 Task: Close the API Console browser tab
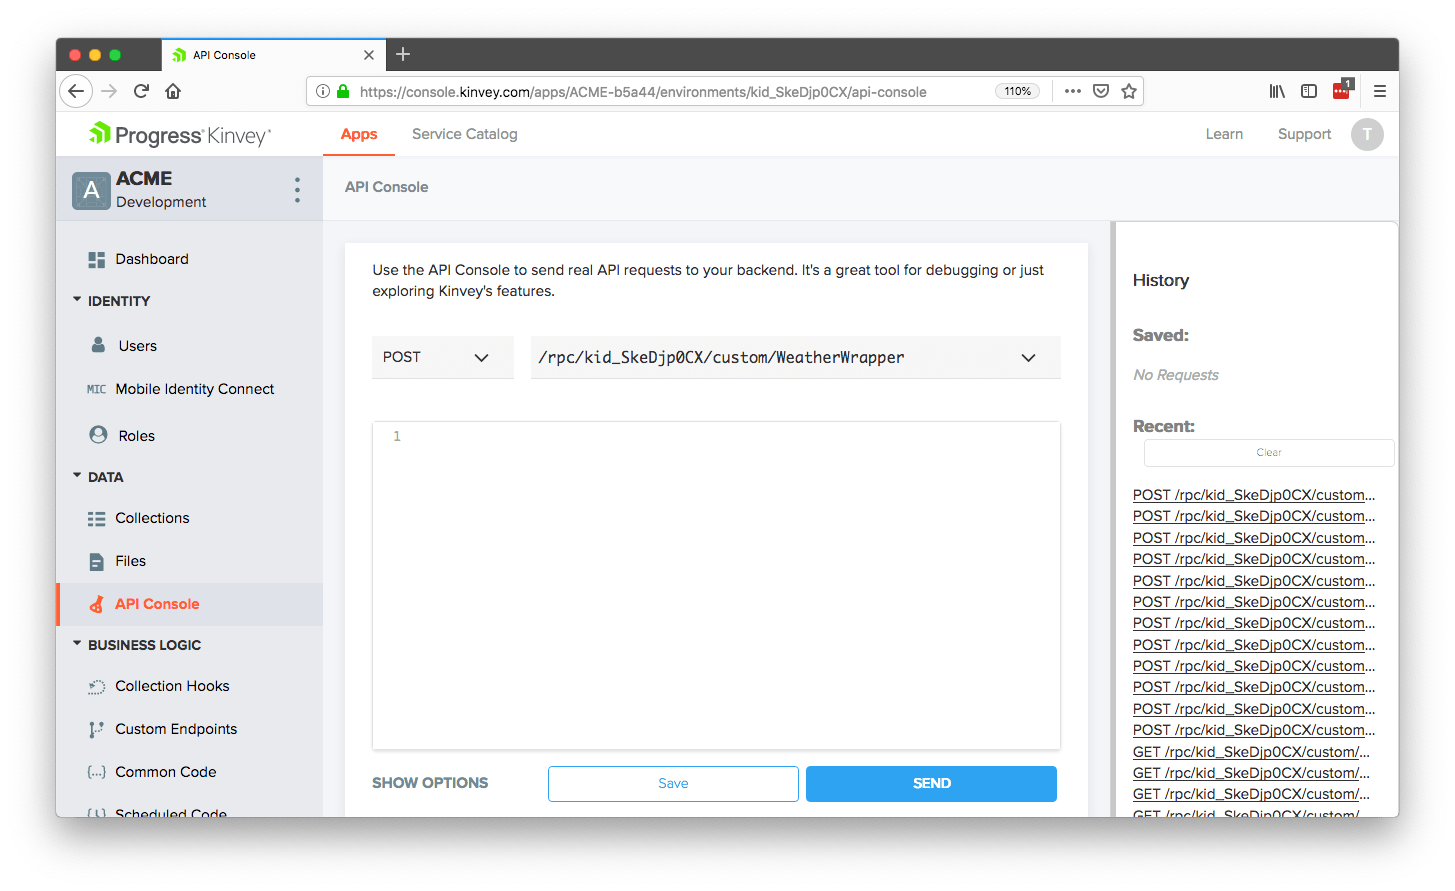coord(369,55)
